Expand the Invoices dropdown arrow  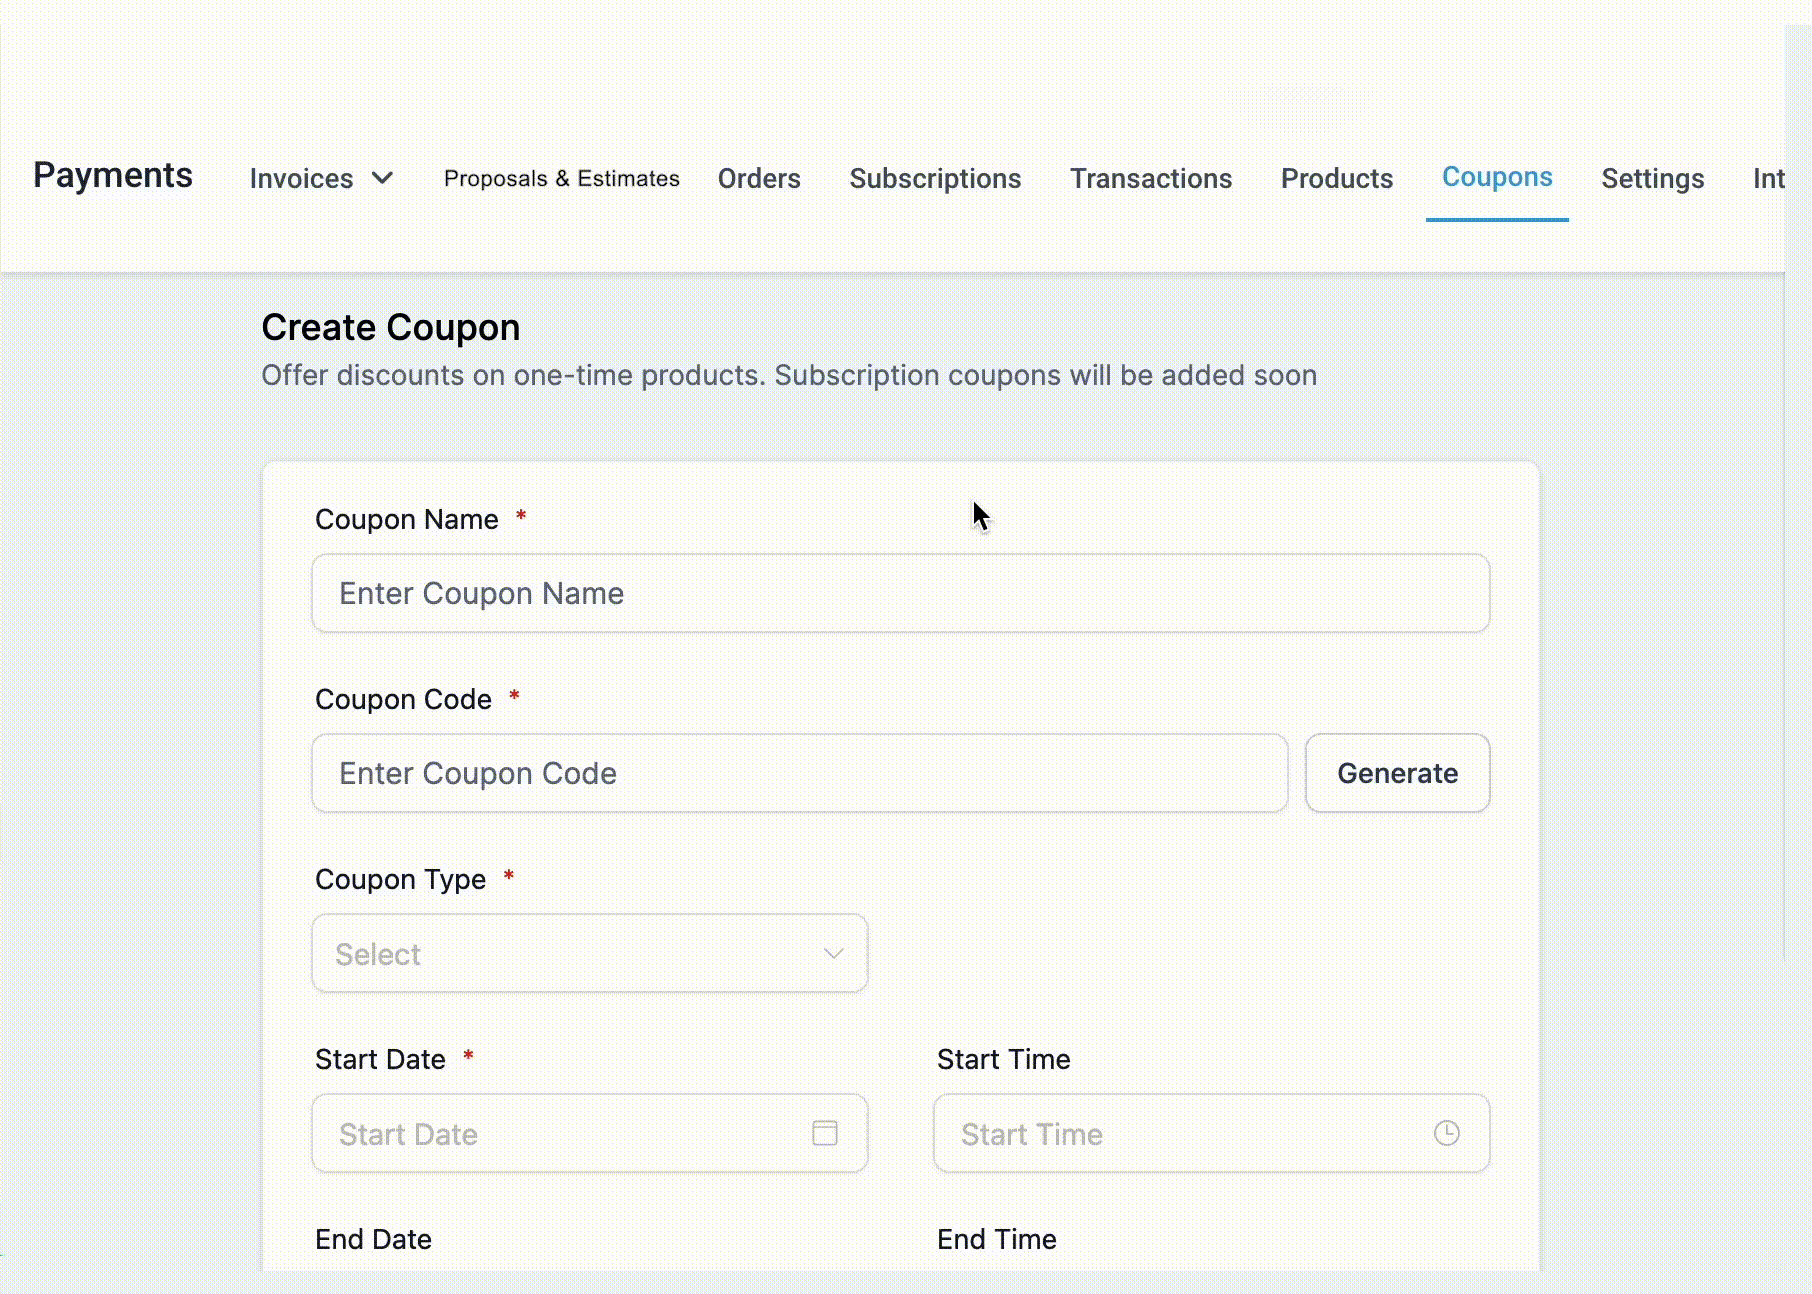click(382, 178)
